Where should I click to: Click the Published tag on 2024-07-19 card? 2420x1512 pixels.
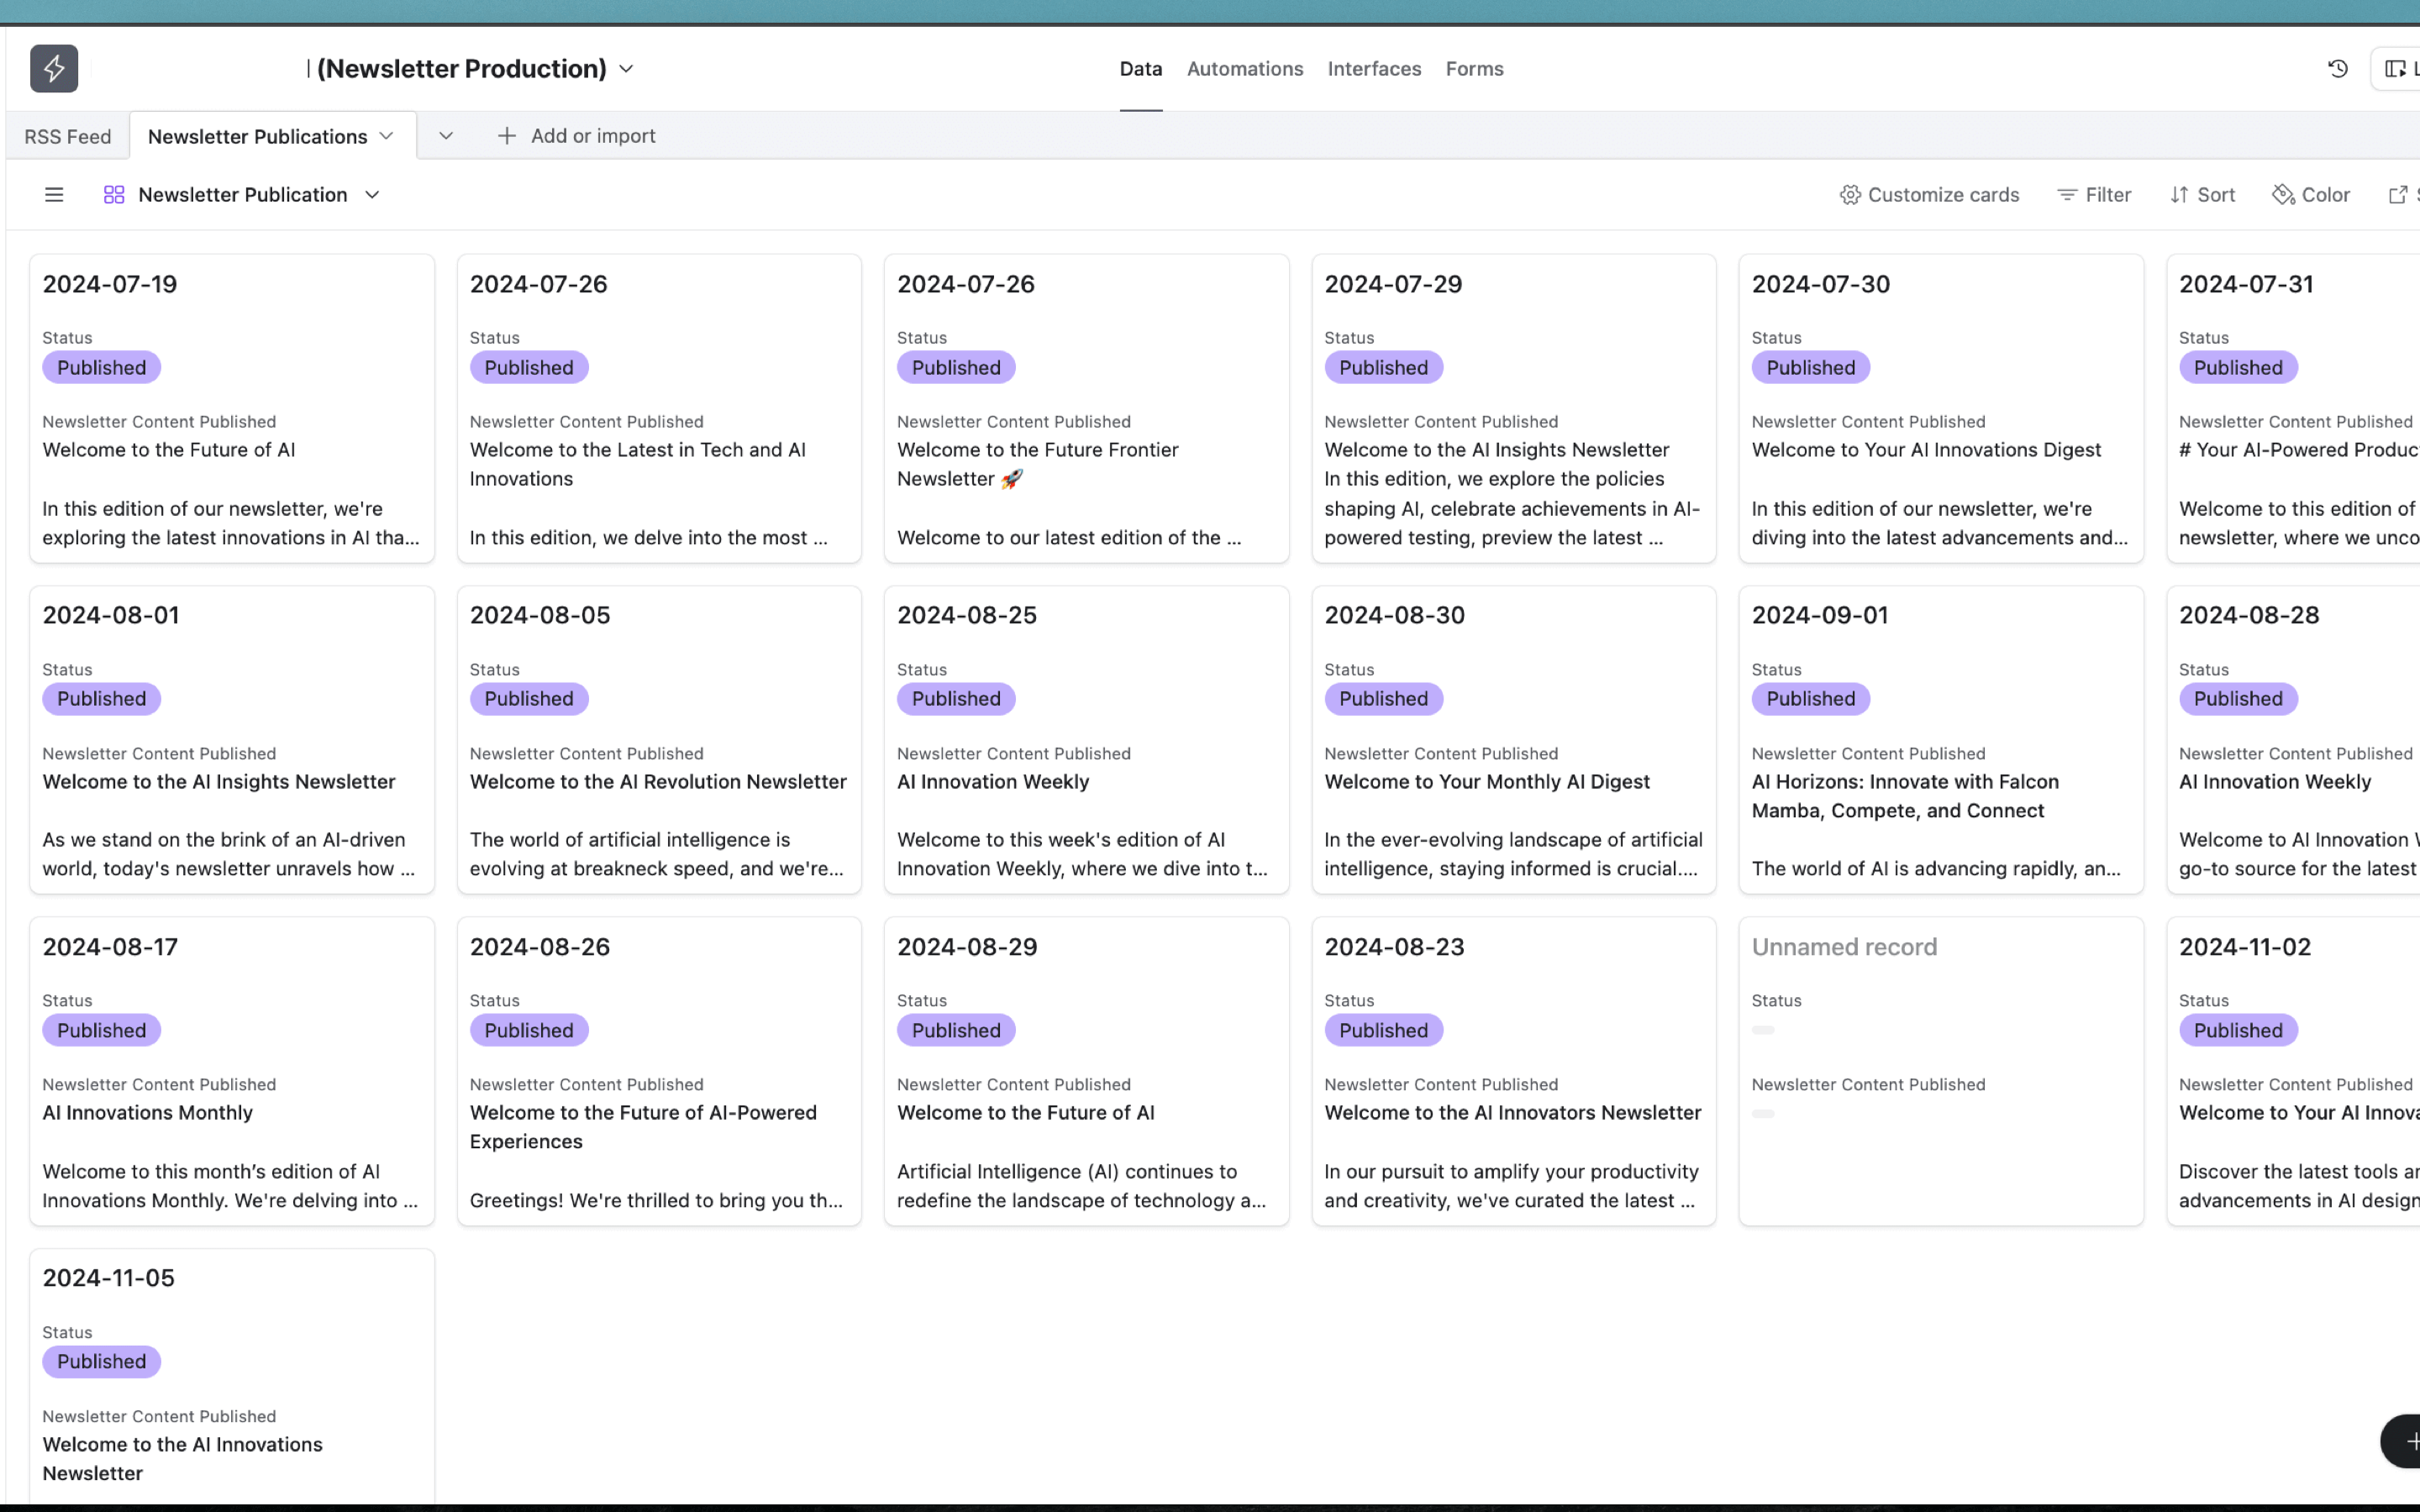(x=101, y=368)
